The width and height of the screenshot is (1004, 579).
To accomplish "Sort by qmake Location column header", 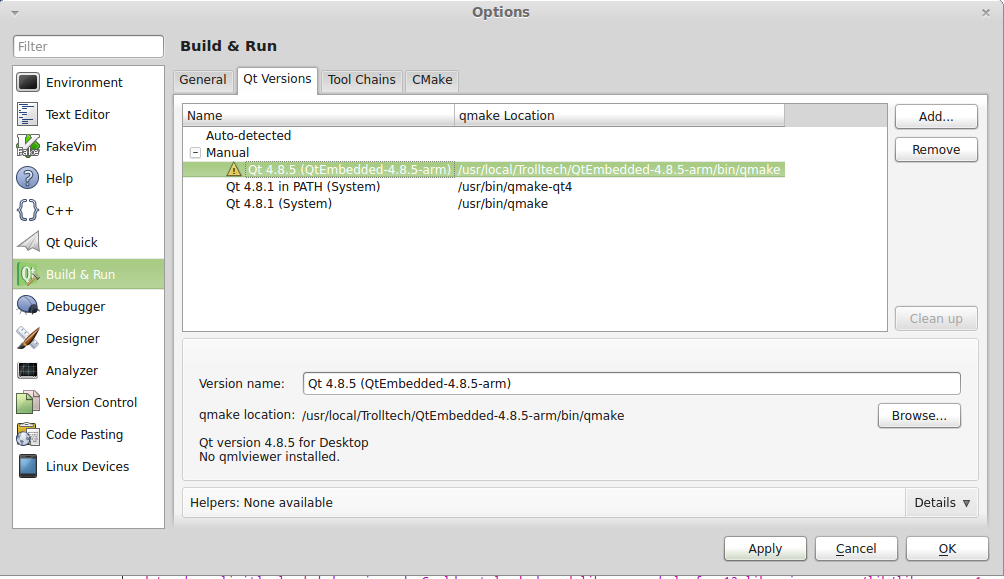I will (x=619, y=115).
